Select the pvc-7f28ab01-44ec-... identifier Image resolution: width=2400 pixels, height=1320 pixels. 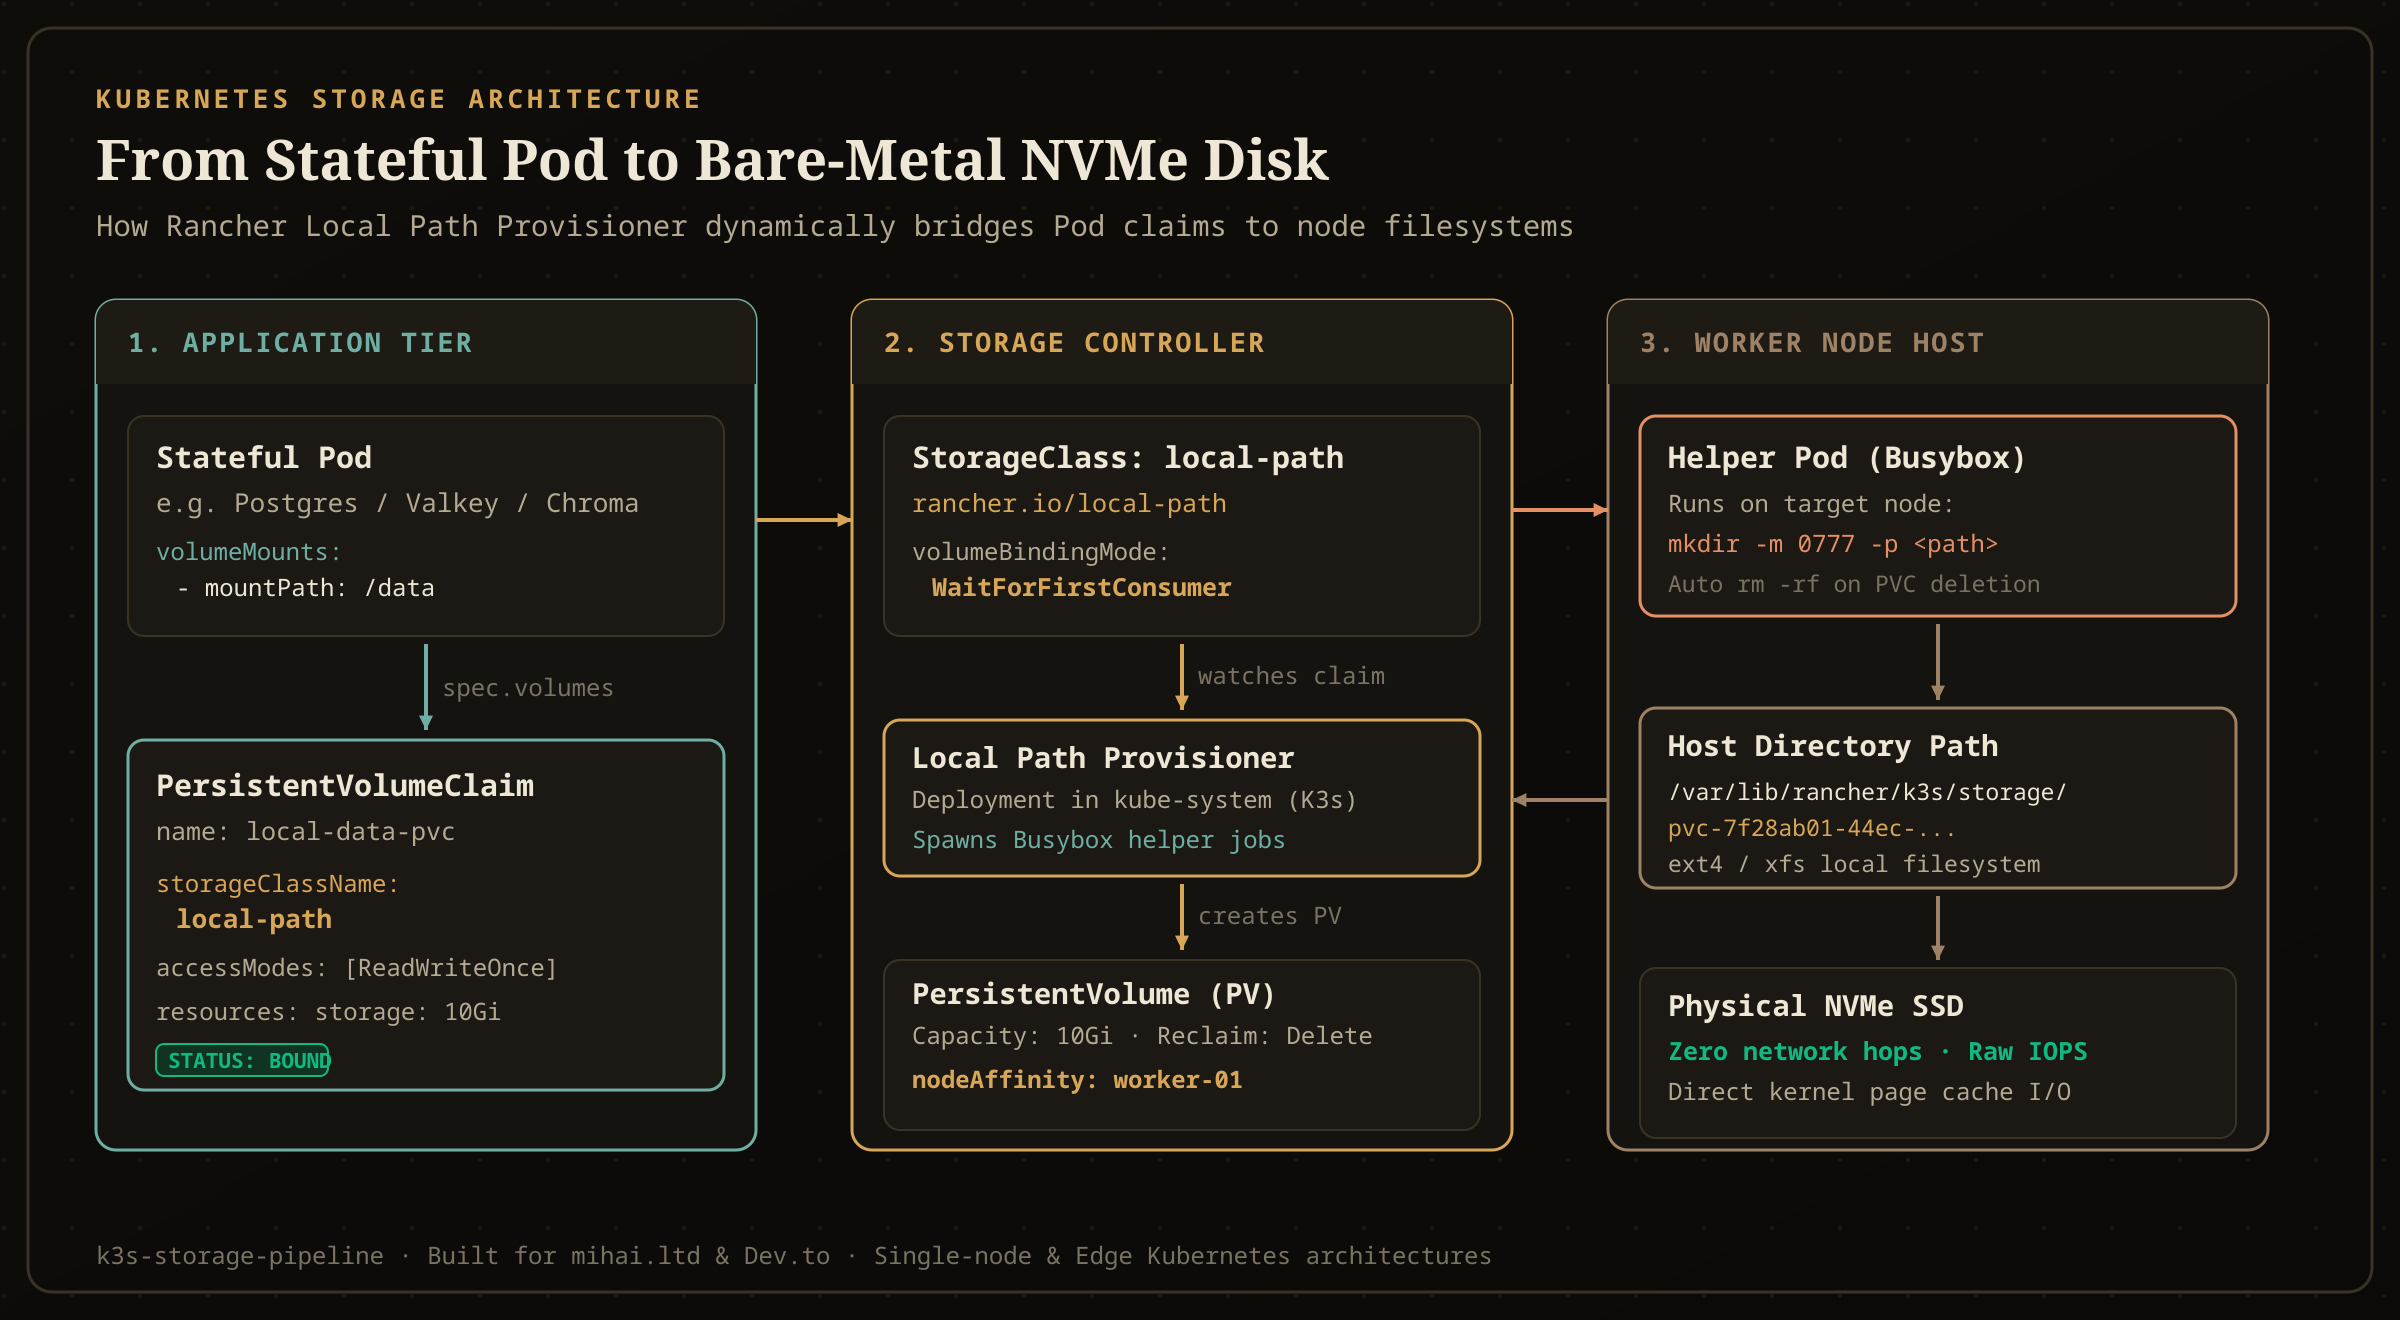click(x=1811, y=828)
